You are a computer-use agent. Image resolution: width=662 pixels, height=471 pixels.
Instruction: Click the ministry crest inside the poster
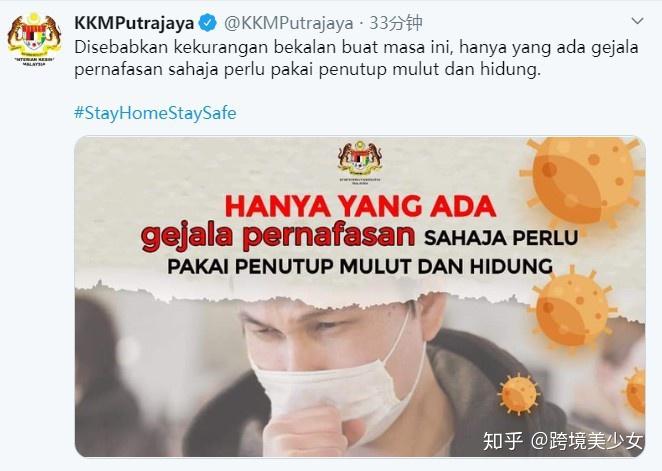coord(360,161)
